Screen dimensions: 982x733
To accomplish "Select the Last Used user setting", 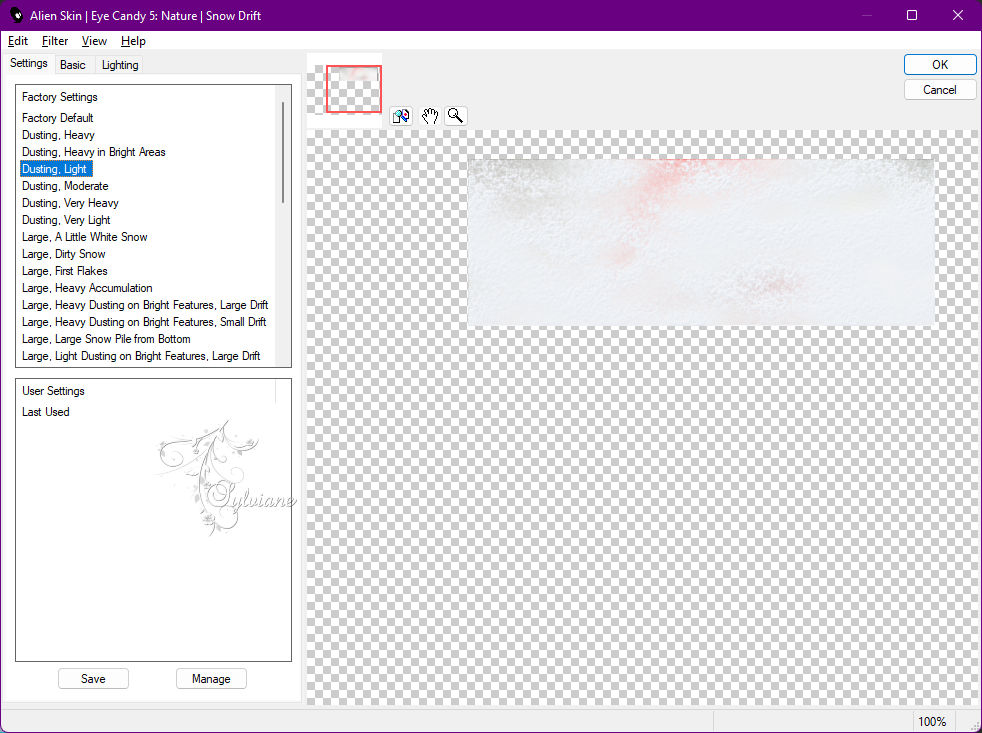I will (x=46, y=412).
